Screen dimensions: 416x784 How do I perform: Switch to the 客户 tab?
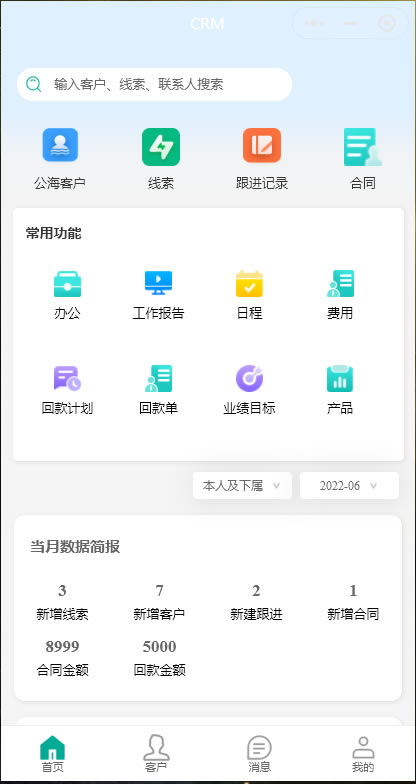[156, 754]
